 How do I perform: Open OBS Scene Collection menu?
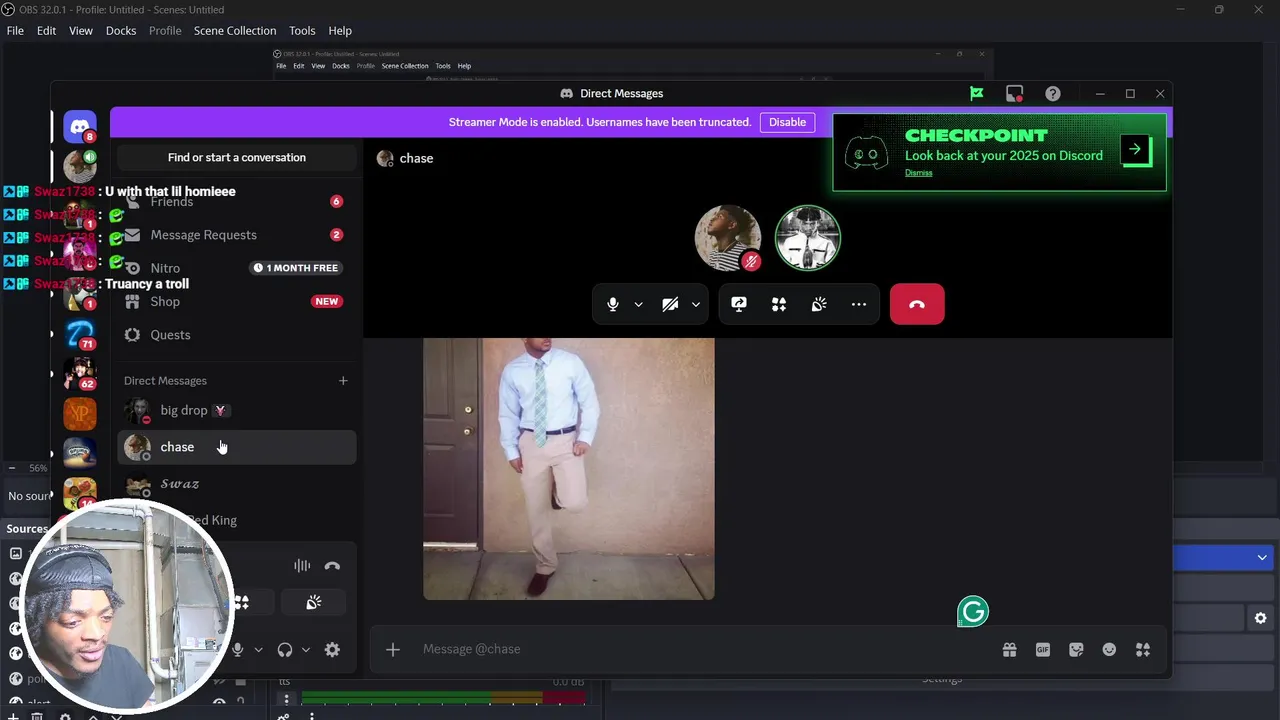click(235, 30)
